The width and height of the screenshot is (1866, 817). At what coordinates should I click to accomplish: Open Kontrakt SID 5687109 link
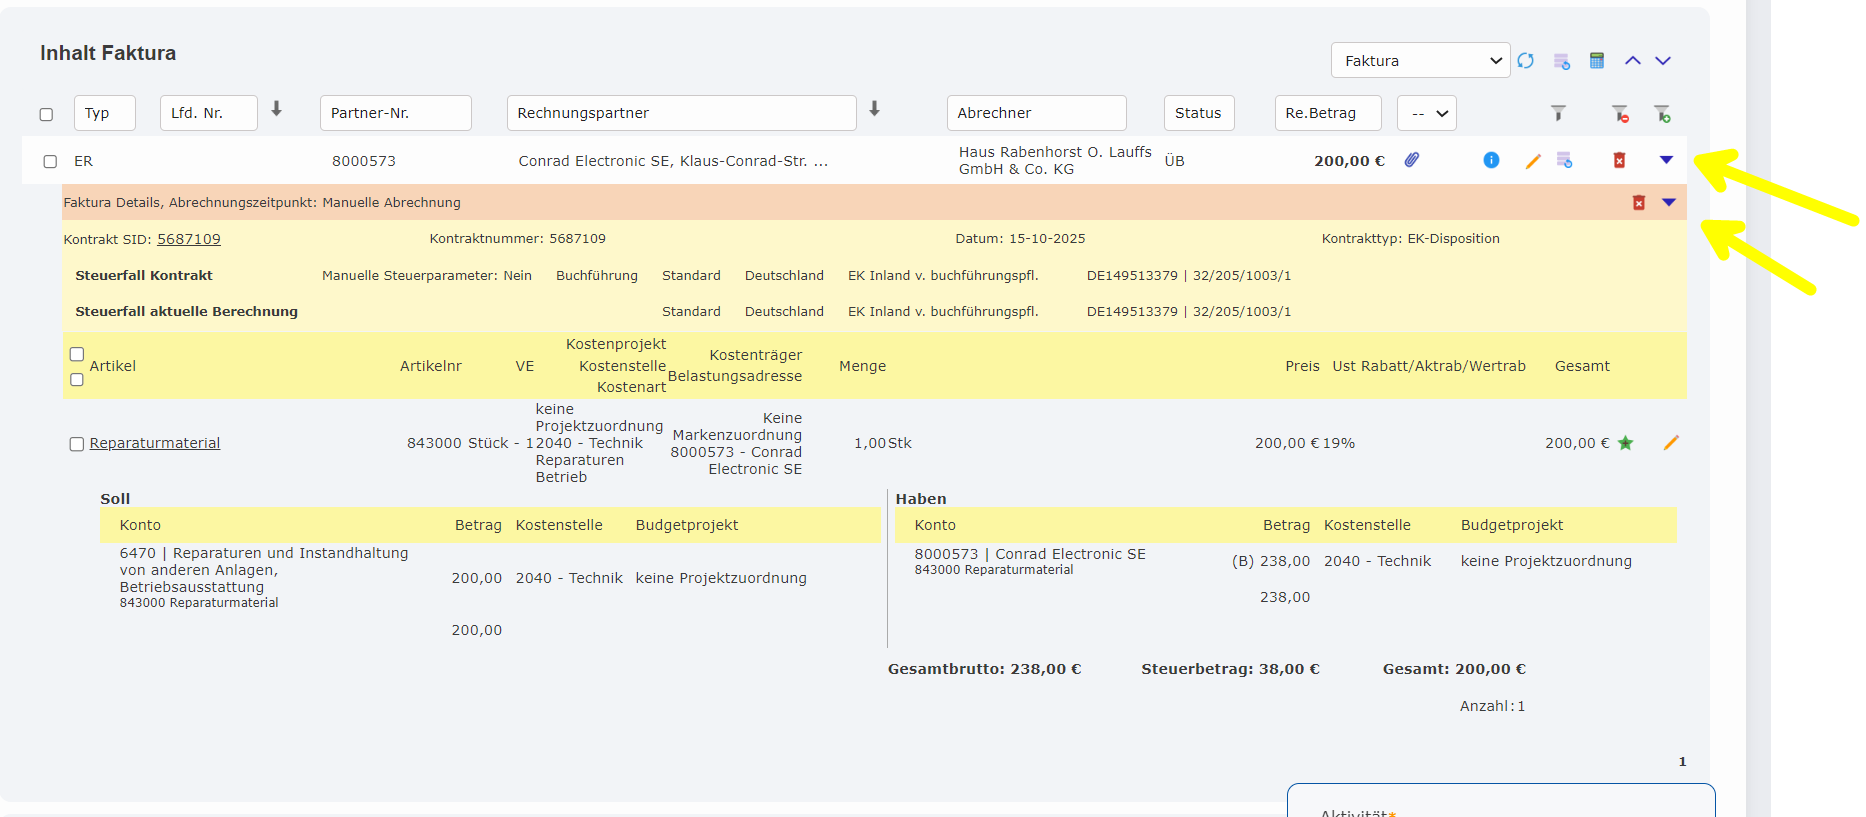188,239
